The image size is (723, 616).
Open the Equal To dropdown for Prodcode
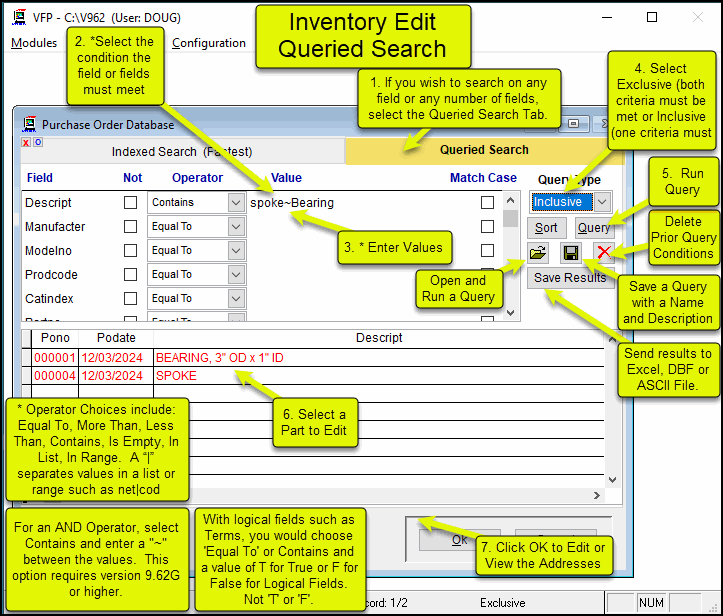(236, 274)
